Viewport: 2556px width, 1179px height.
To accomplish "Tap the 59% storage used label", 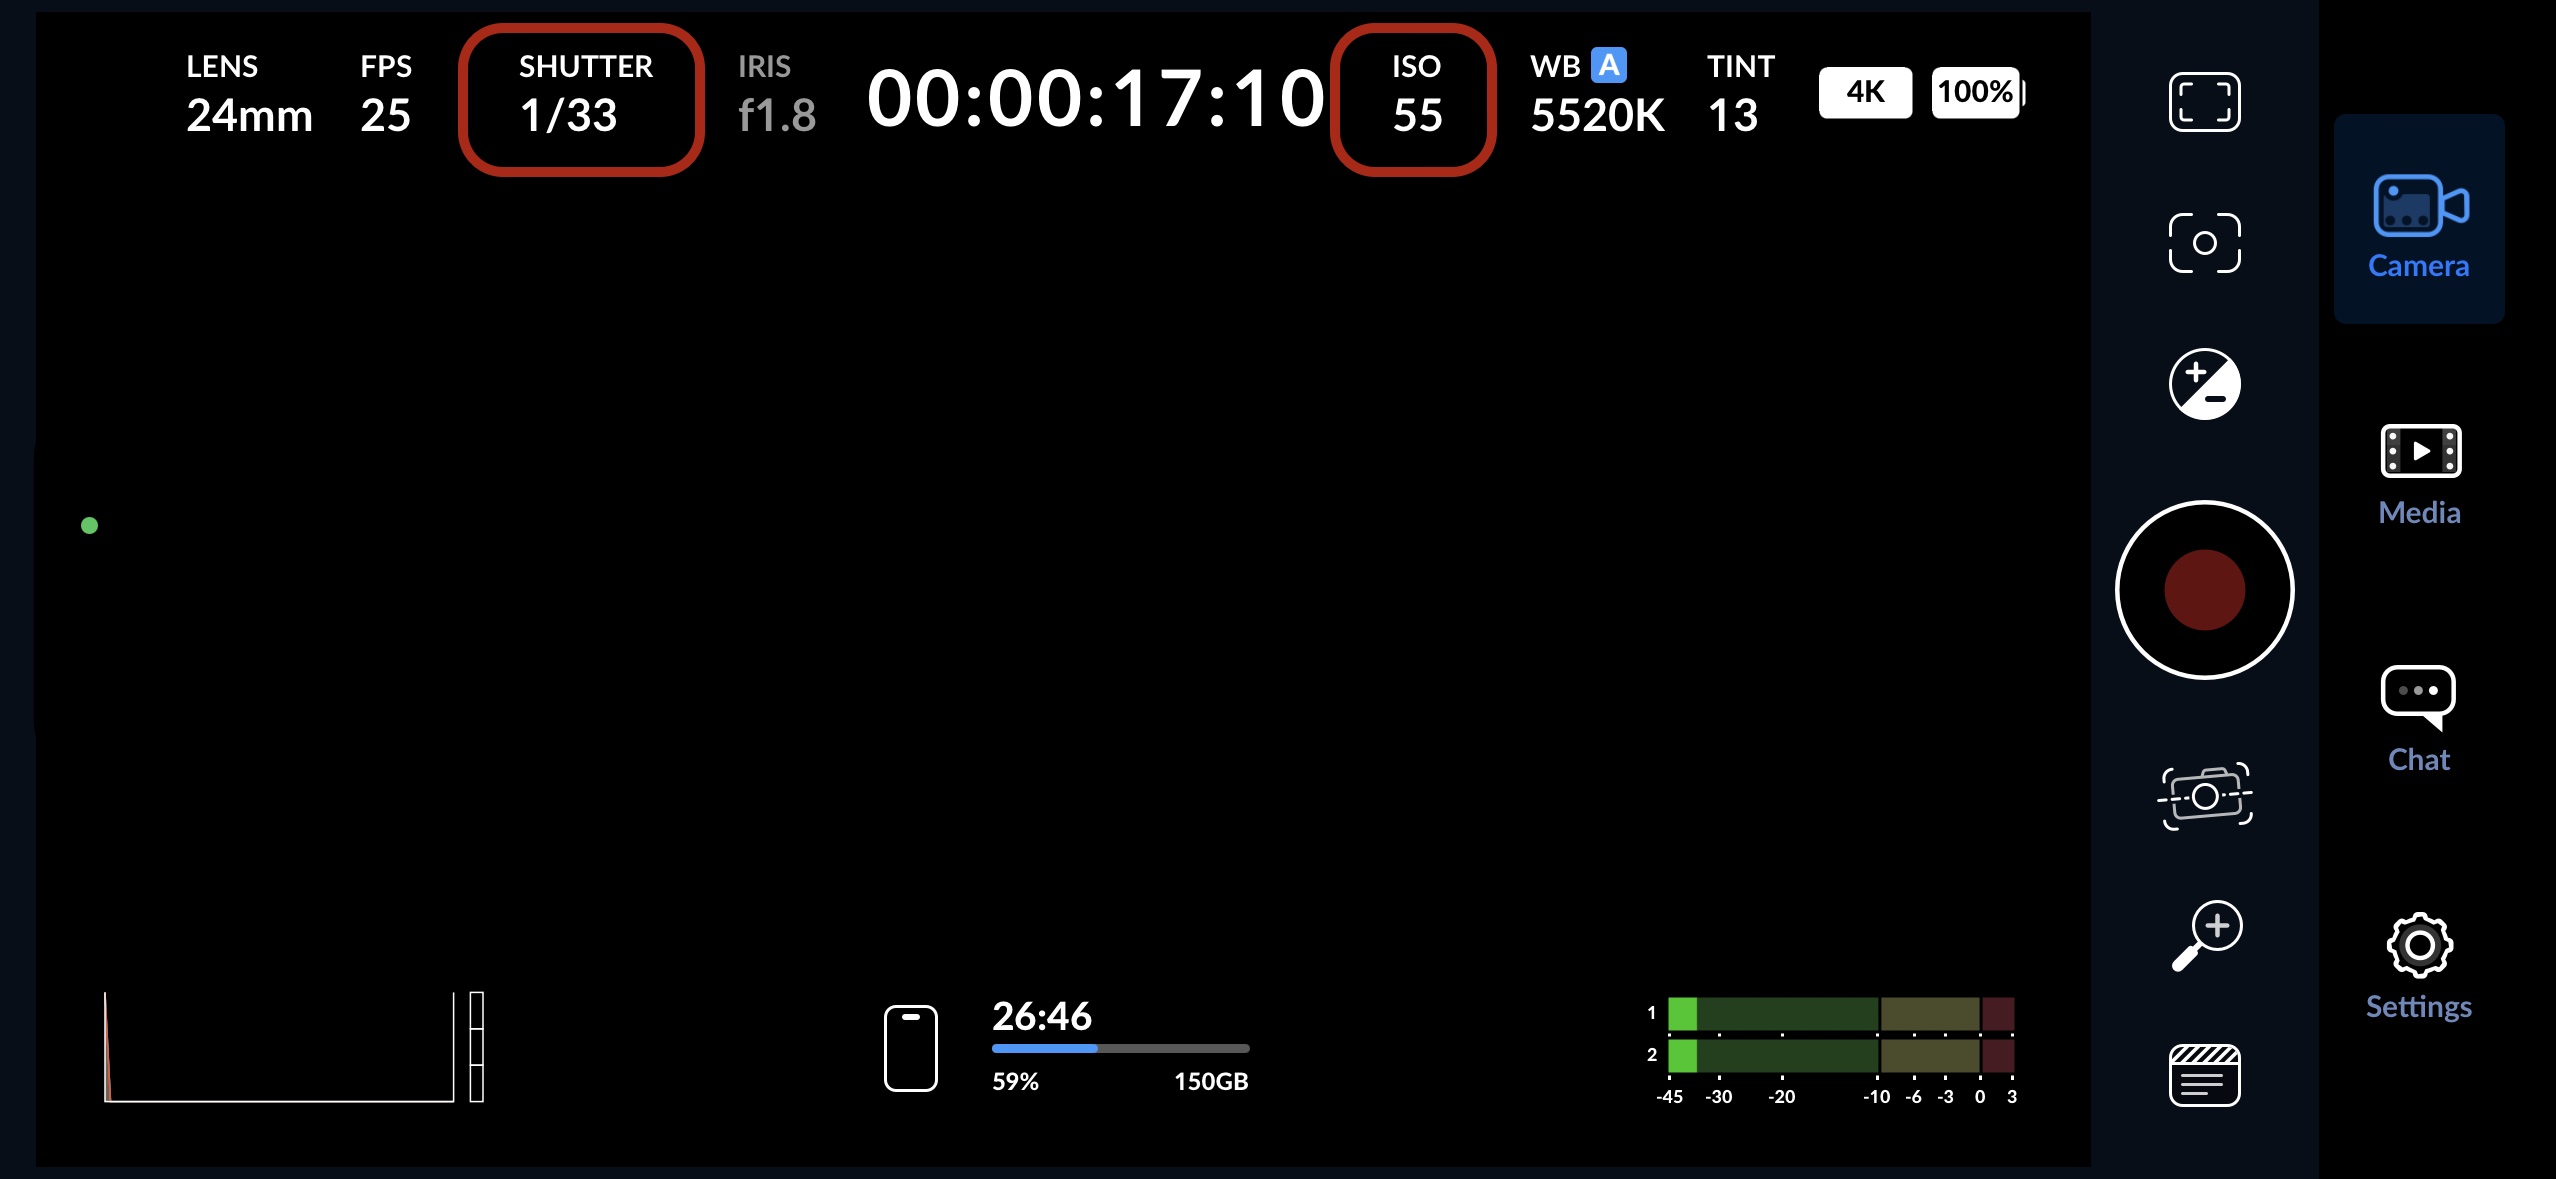I will 1015,1082.
